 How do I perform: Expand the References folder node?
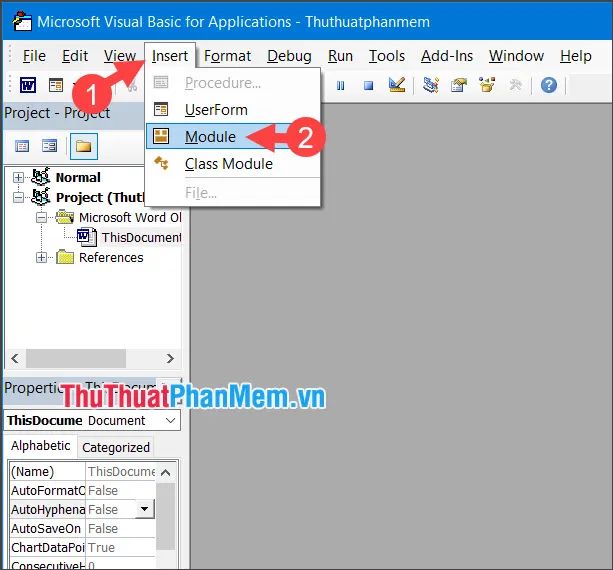point(41,257)
